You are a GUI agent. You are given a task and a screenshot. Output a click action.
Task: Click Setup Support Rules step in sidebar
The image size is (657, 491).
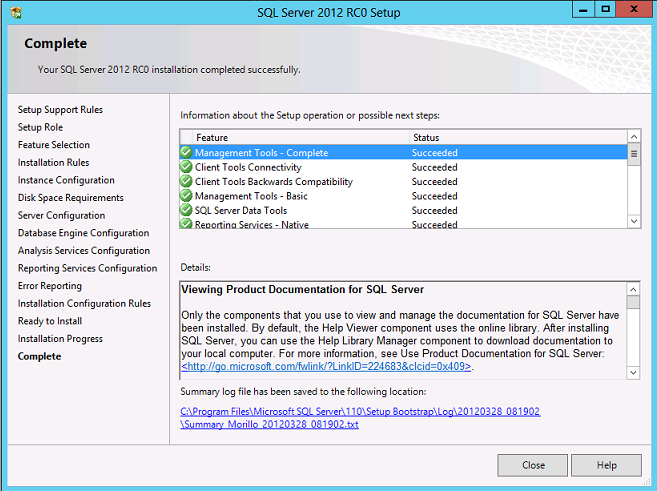60,110
